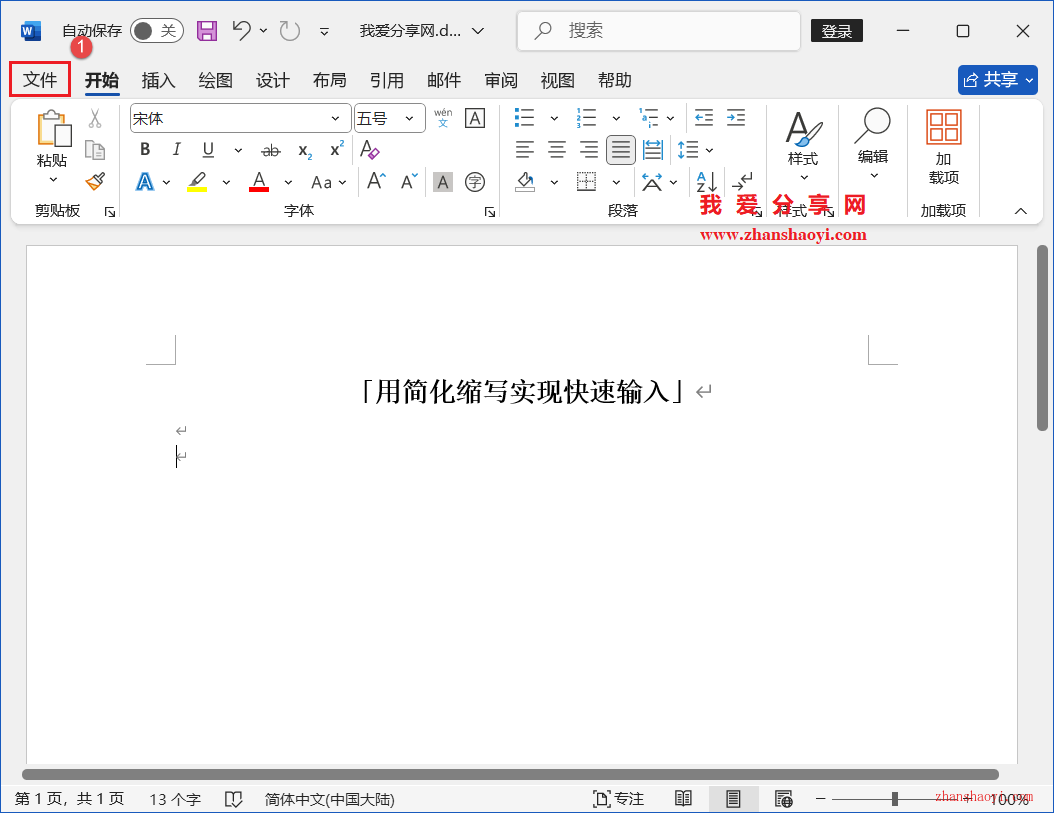The image size is (1054, 813).
Task: Open the Add-ins grid icon
Action: (944, 127)
